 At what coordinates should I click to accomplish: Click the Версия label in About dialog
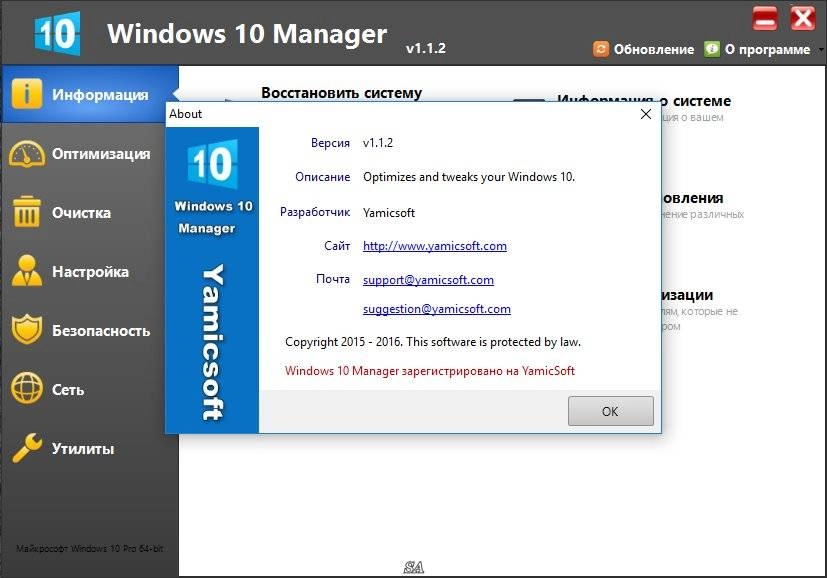pos(330,143)
